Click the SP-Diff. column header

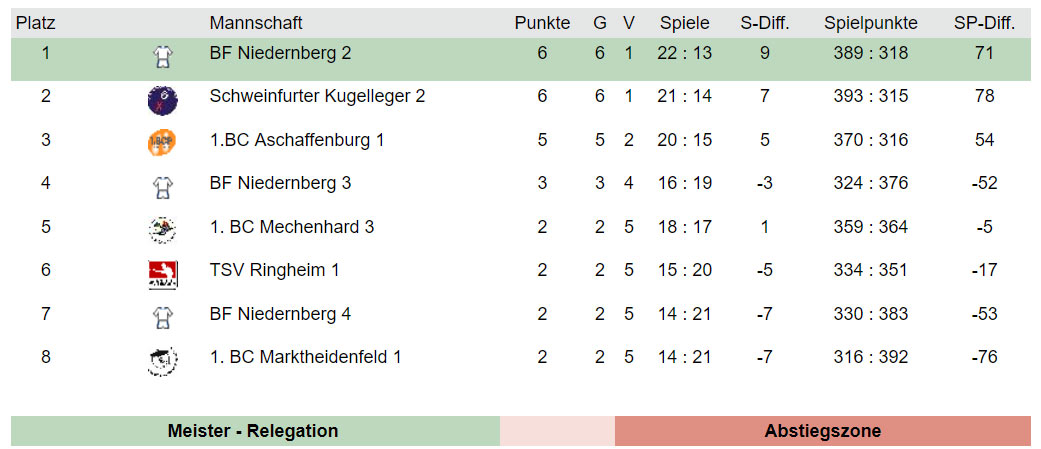[x=984, y=23]
